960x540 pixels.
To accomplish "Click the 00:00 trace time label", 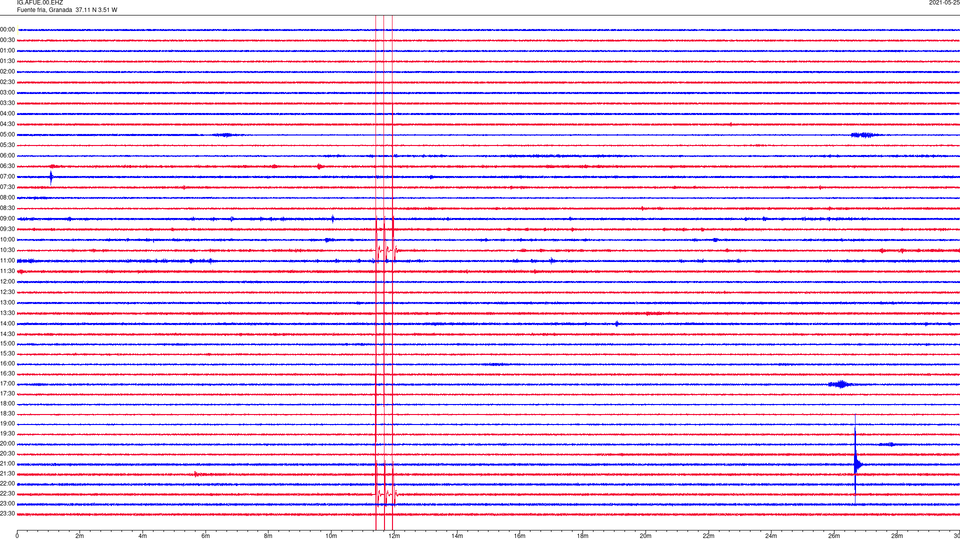I will (7, 29).
